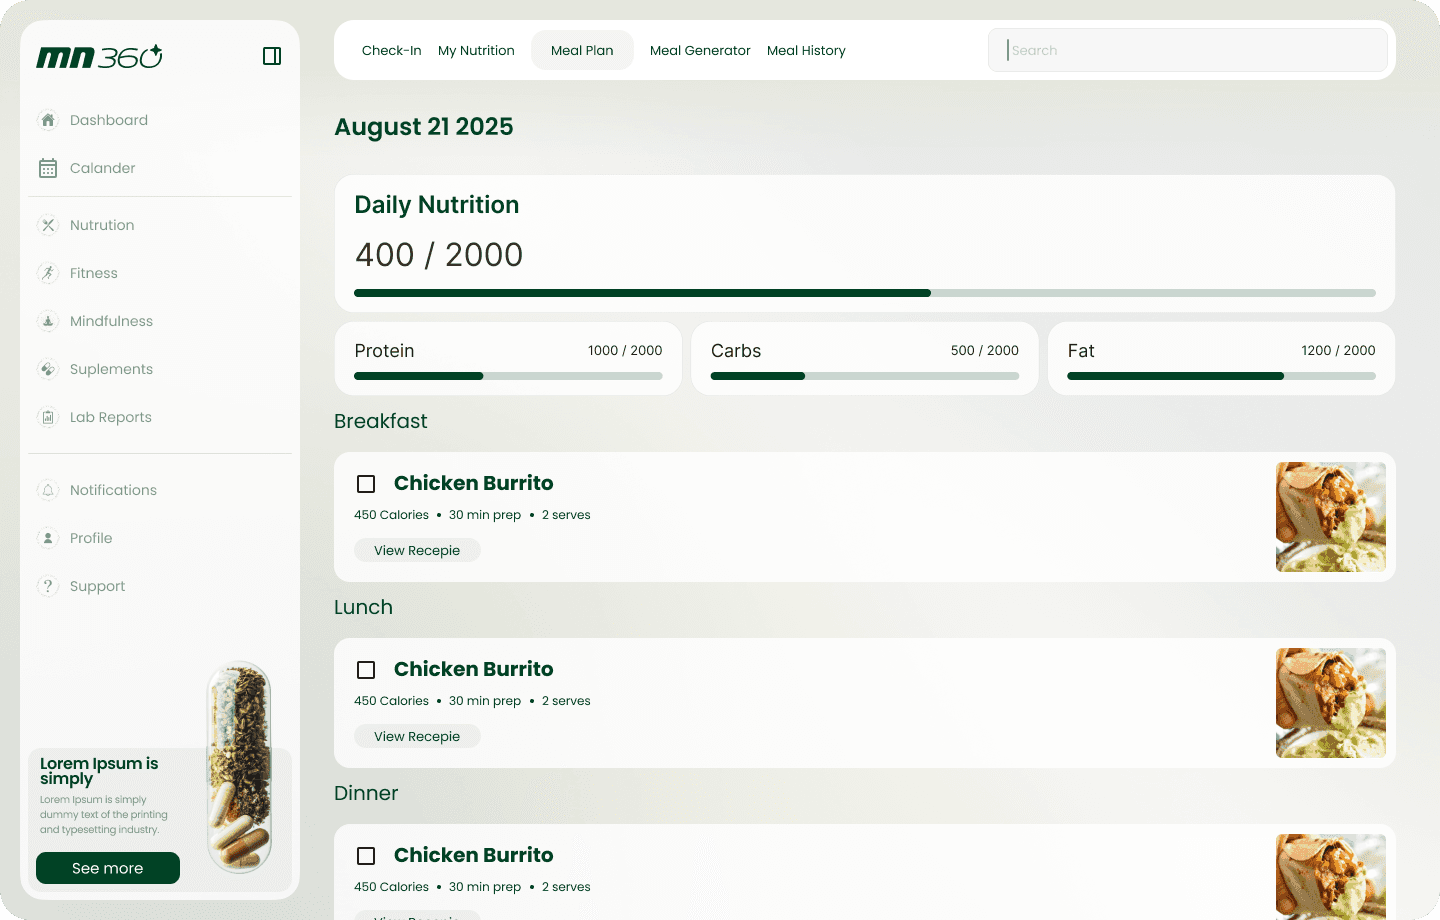This screenshot has height=920, width=1440.
Task: Select the Meal Plan tab
Action: [x=582, y=50]
